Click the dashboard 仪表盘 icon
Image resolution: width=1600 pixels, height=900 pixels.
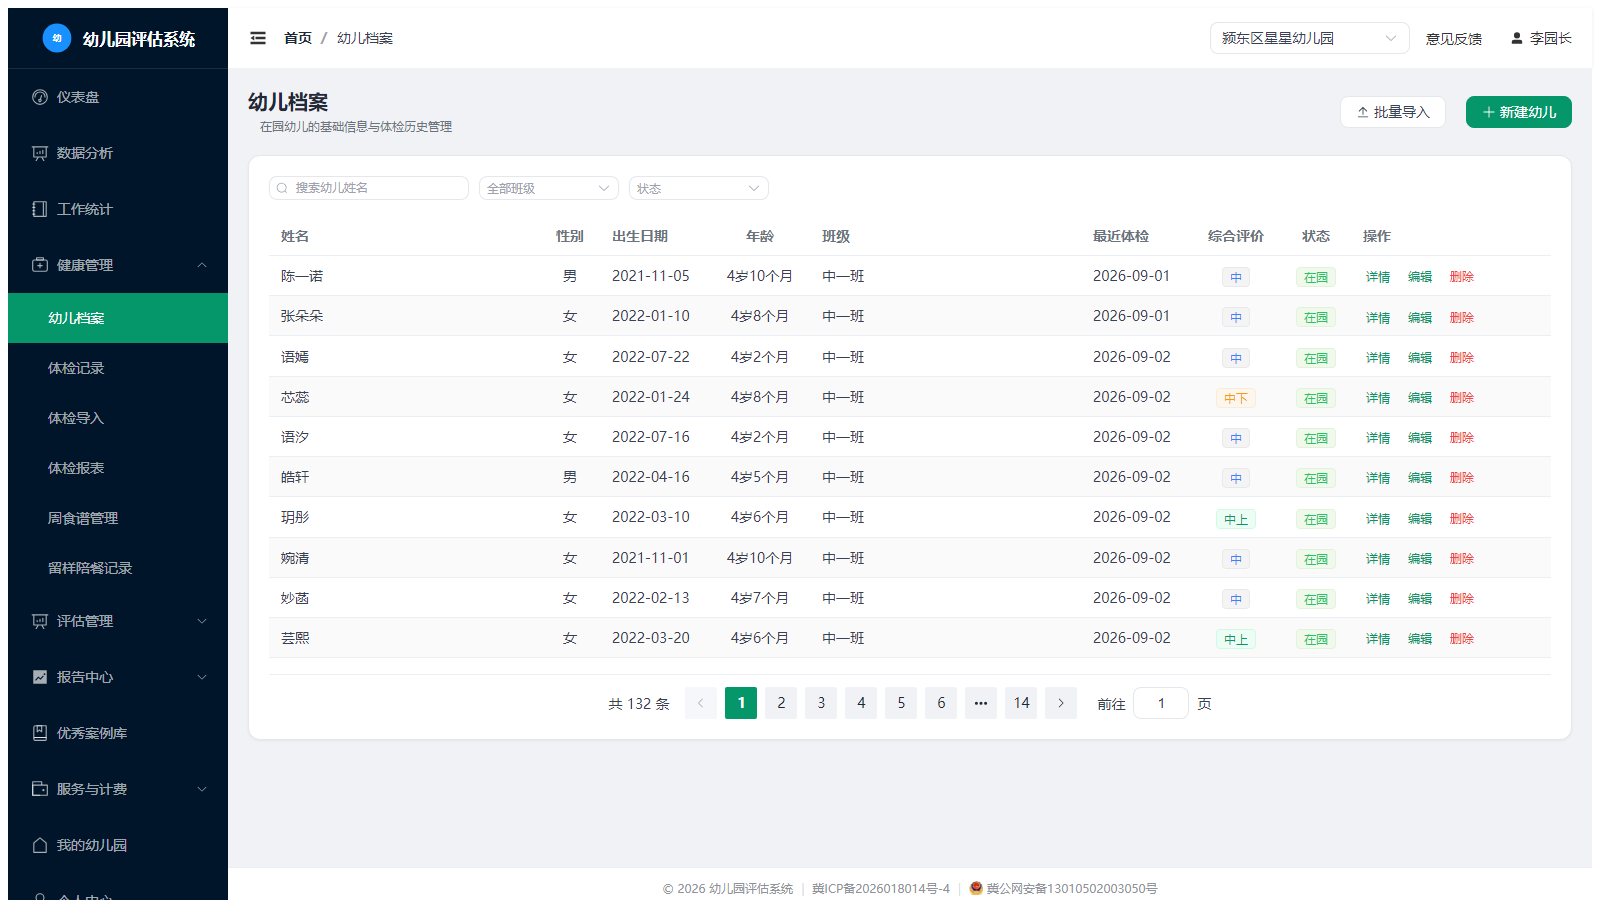(x=40, y=97)
